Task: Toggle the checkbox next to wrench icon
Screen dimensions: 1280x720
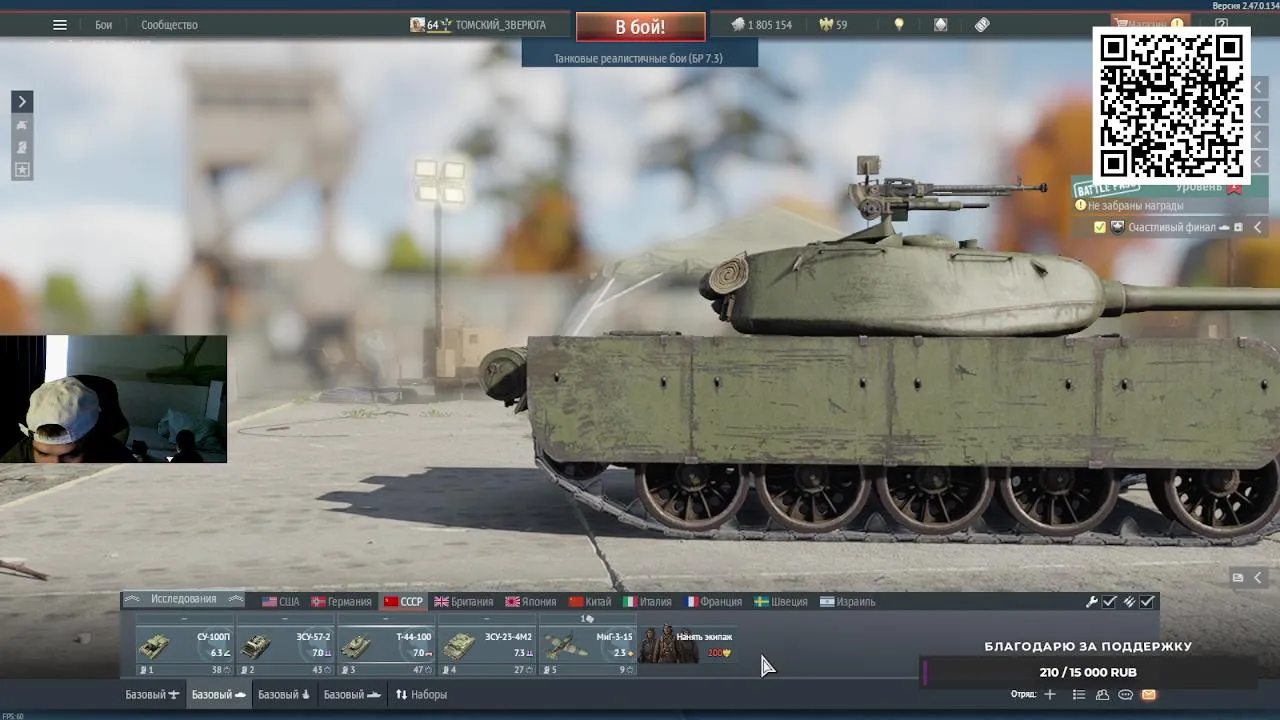Action: [x=1109, y=602]
